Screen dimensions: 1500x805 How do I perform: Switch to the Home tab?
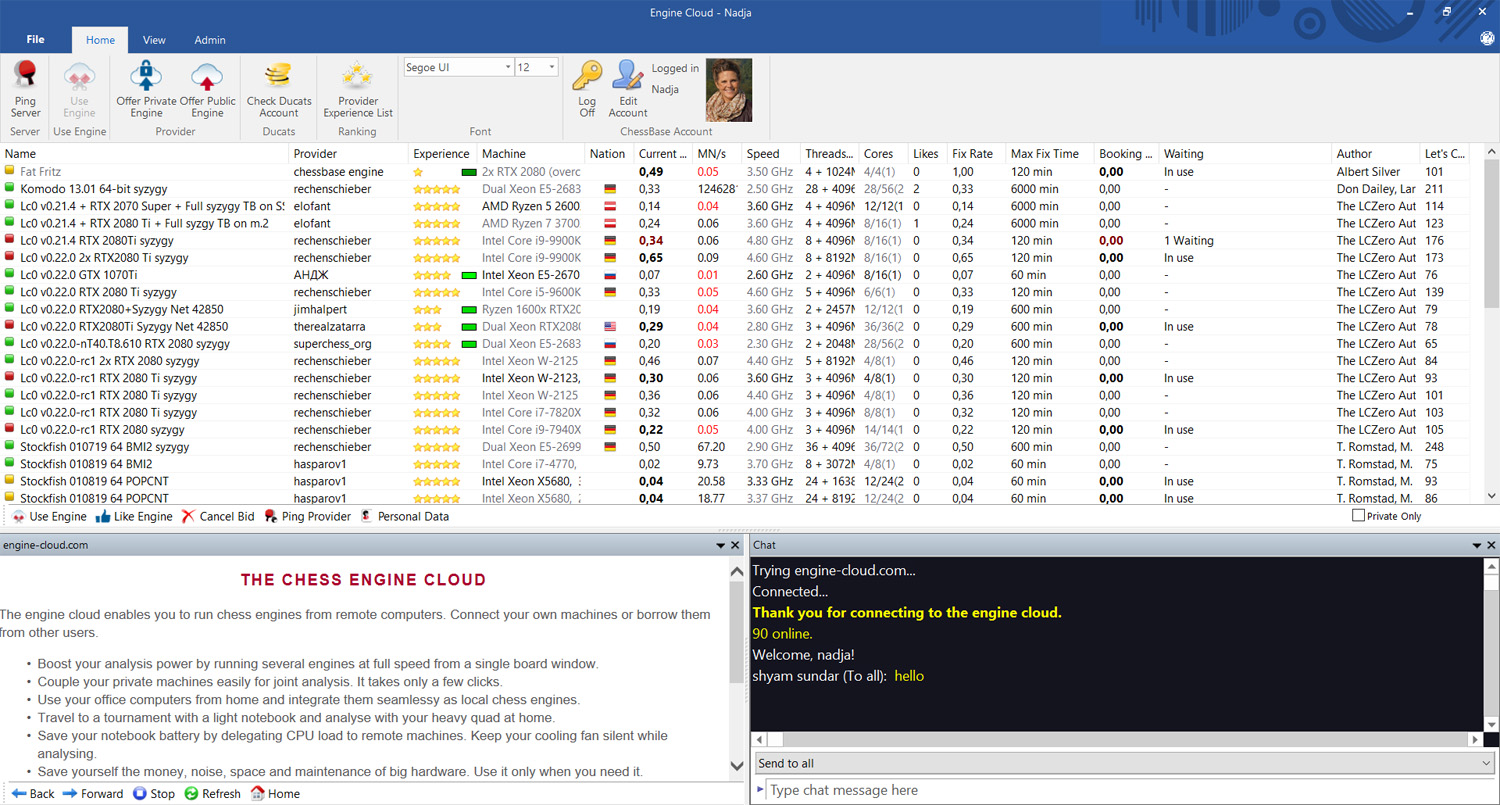(x=100, y=40)
